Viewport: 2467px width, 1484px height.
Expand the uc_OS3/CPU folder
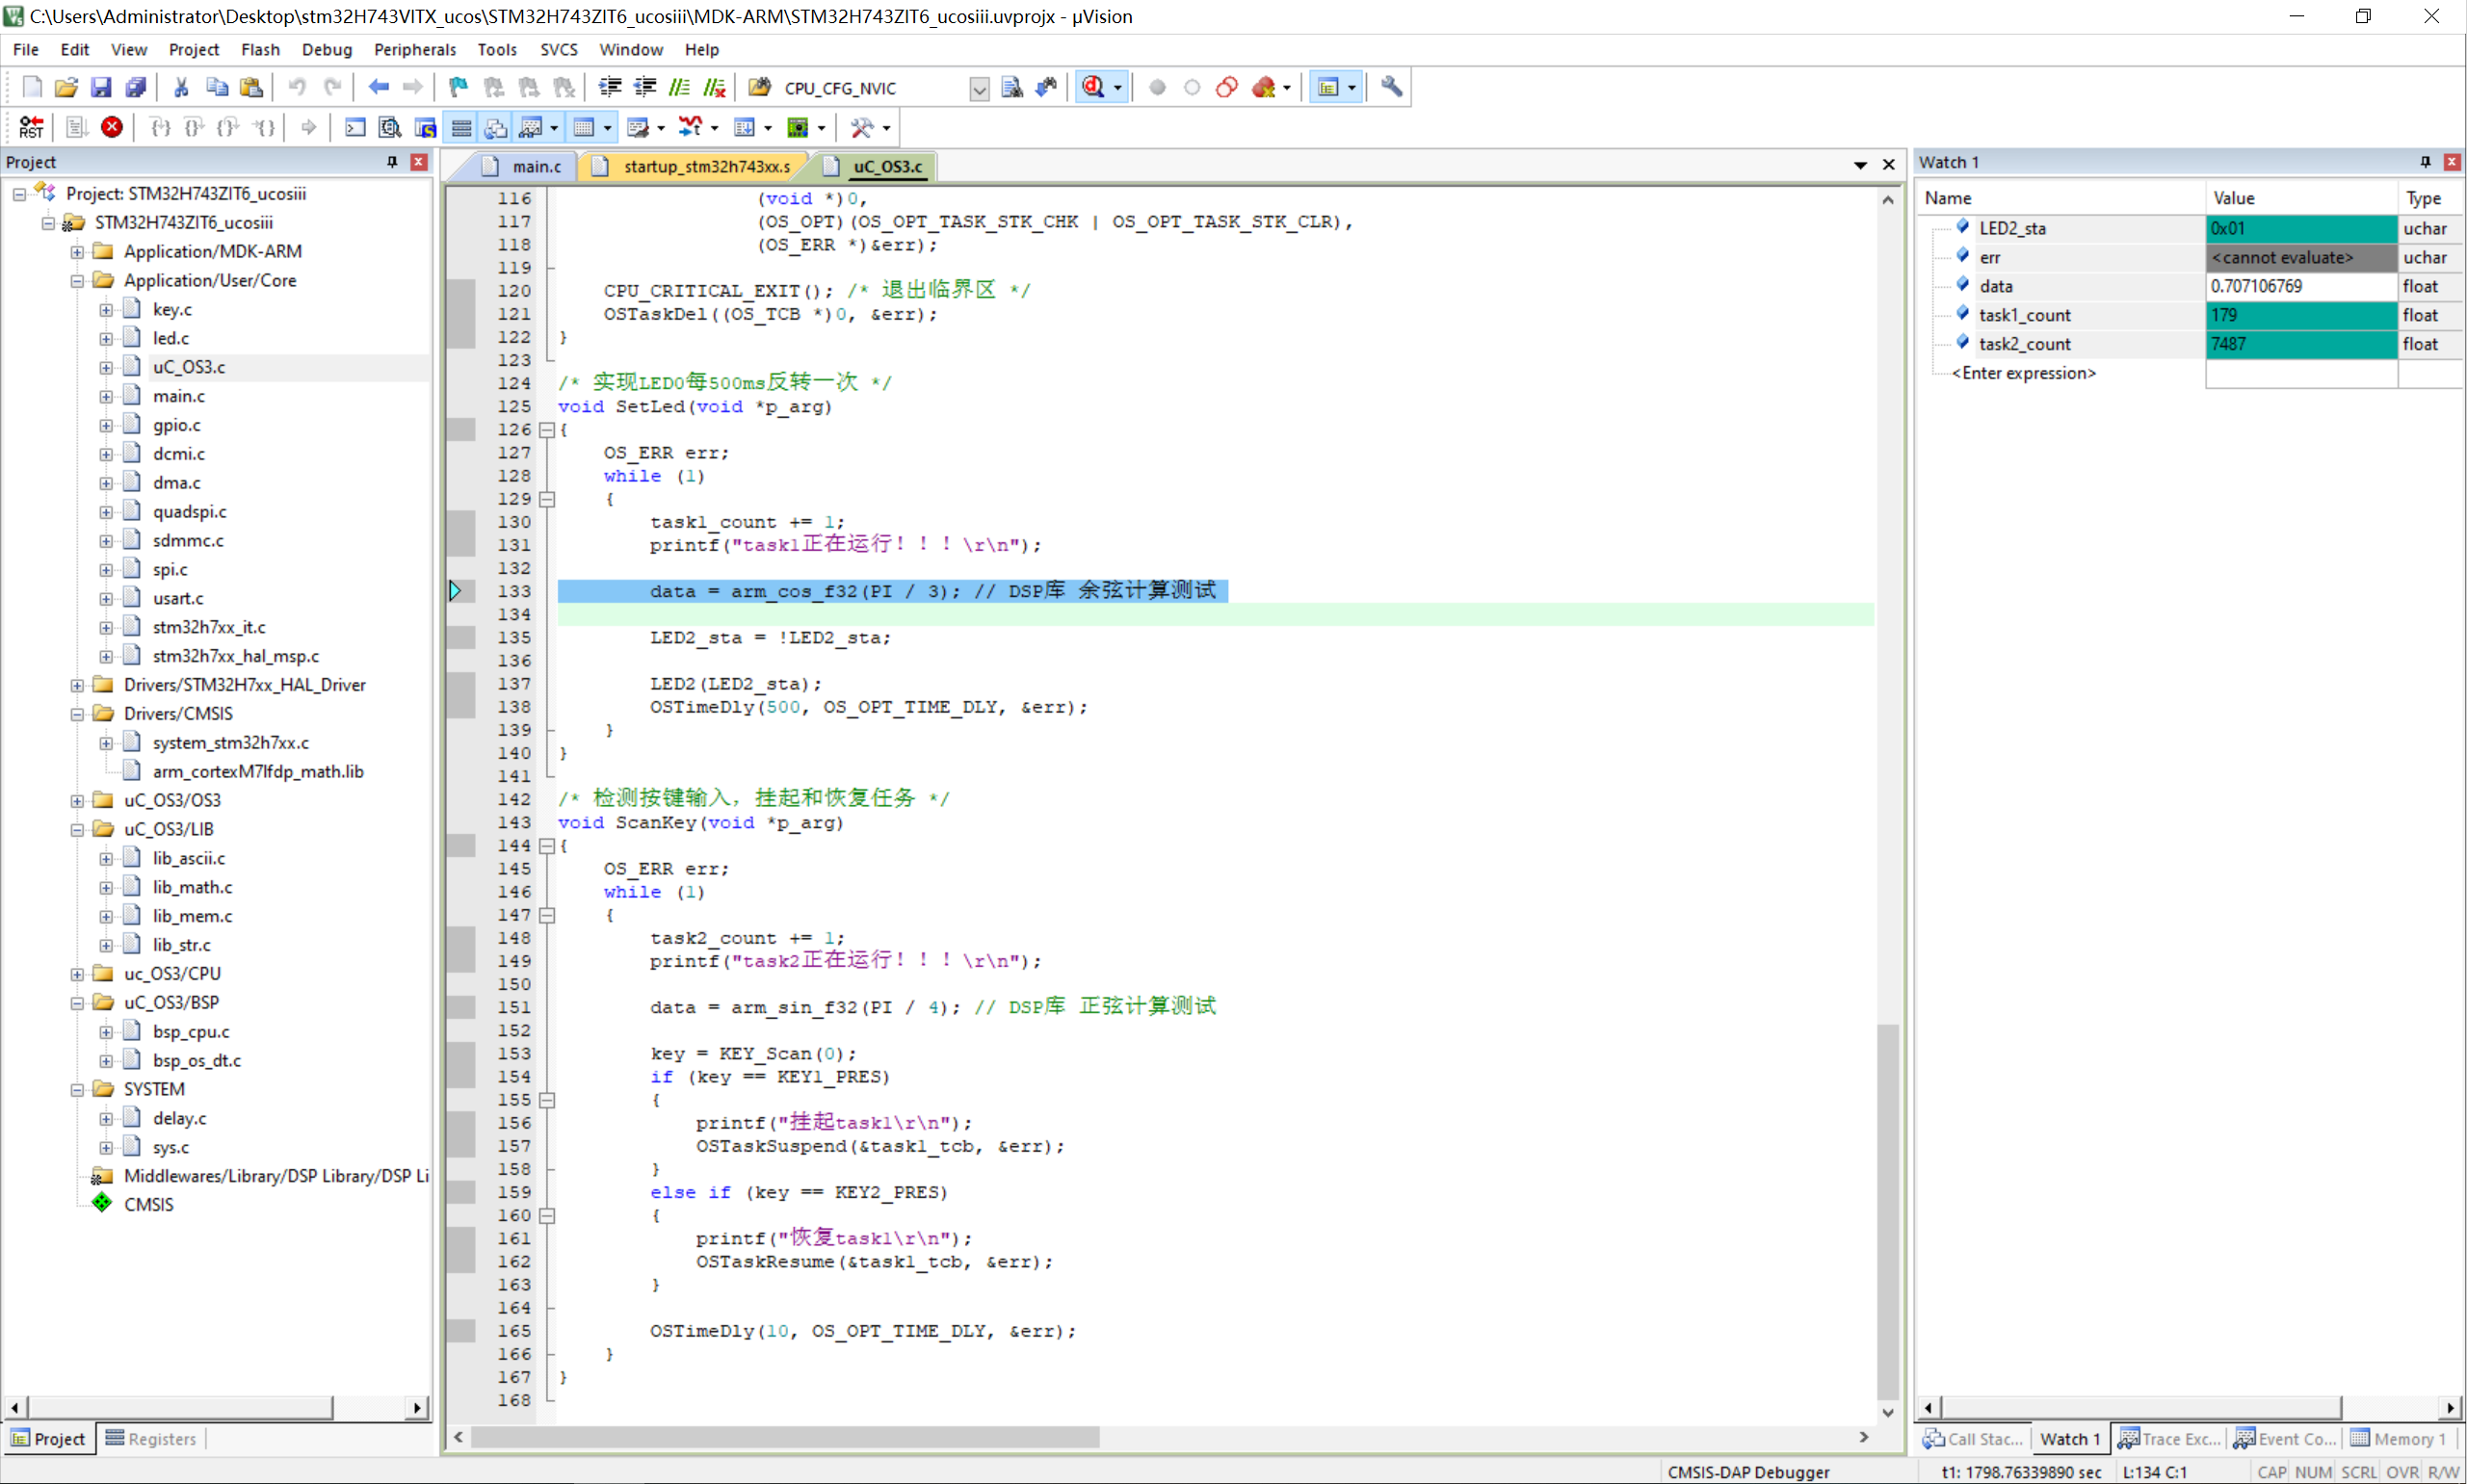coord(77,974)
